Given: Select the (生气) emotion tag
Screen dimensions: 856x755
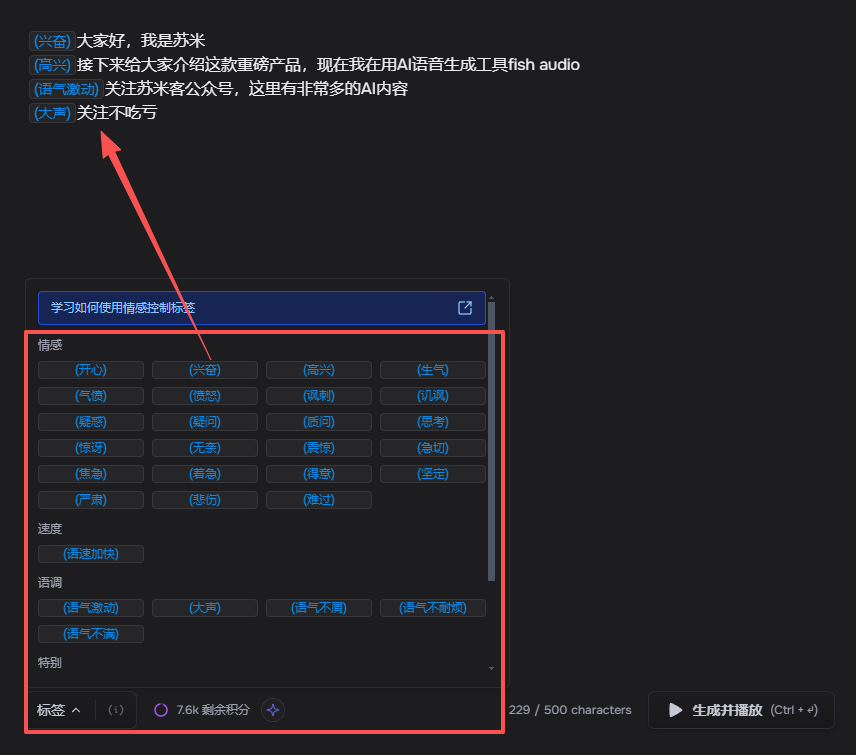Looking at the screenshot, I should coord(432,370).
